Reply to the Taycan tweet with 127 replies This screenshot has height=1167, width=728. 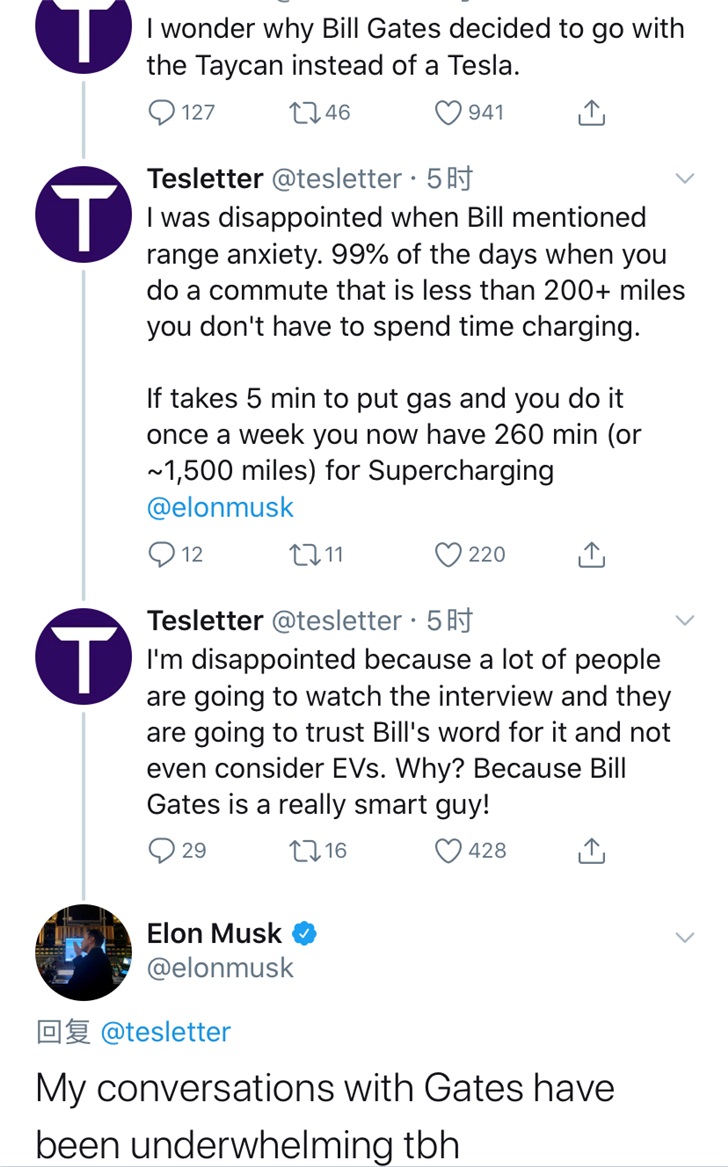[x=161, y=113]
